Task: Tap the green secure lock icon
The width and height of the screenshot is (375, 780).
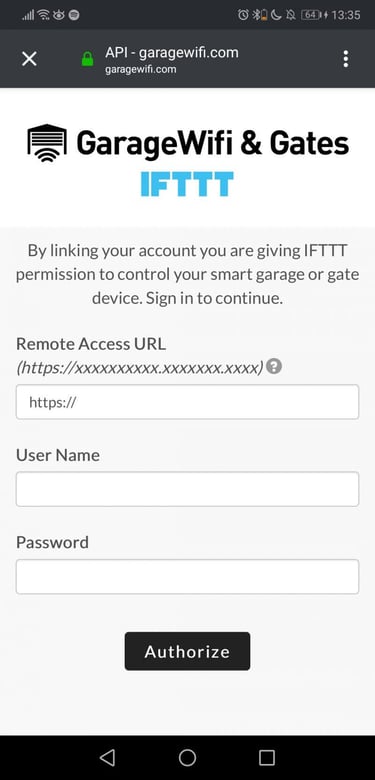Action: point(88,60)
